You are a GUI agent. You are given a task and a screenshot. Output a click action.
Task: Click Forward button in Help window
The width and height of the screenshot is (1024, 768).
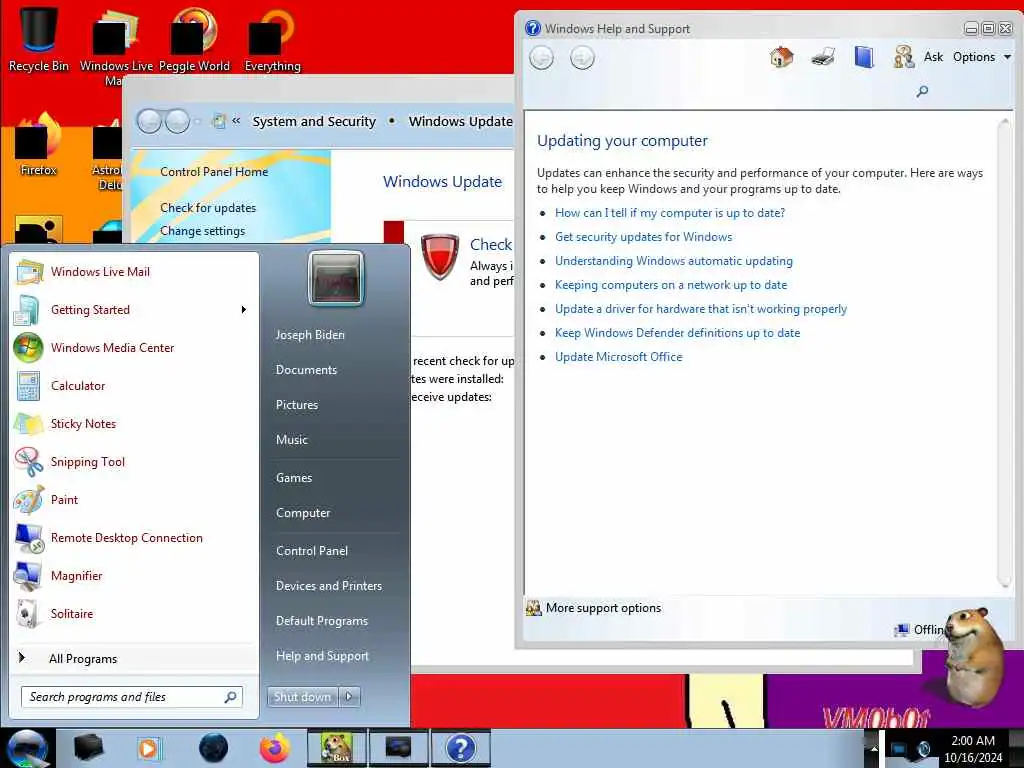pos(582,58)
